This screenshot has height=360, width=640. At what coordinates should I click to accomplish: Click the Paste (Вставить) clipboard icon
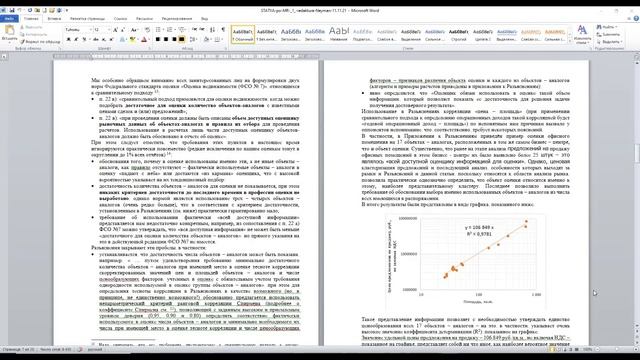click(9, 31)
